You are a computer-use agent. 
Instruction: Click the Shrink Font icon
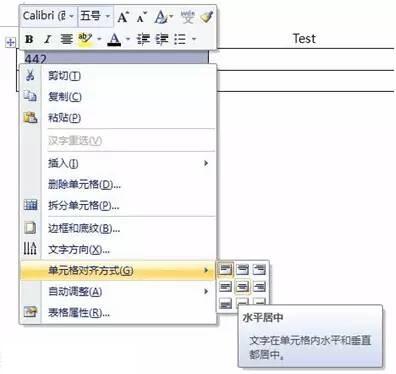point(142,17)
